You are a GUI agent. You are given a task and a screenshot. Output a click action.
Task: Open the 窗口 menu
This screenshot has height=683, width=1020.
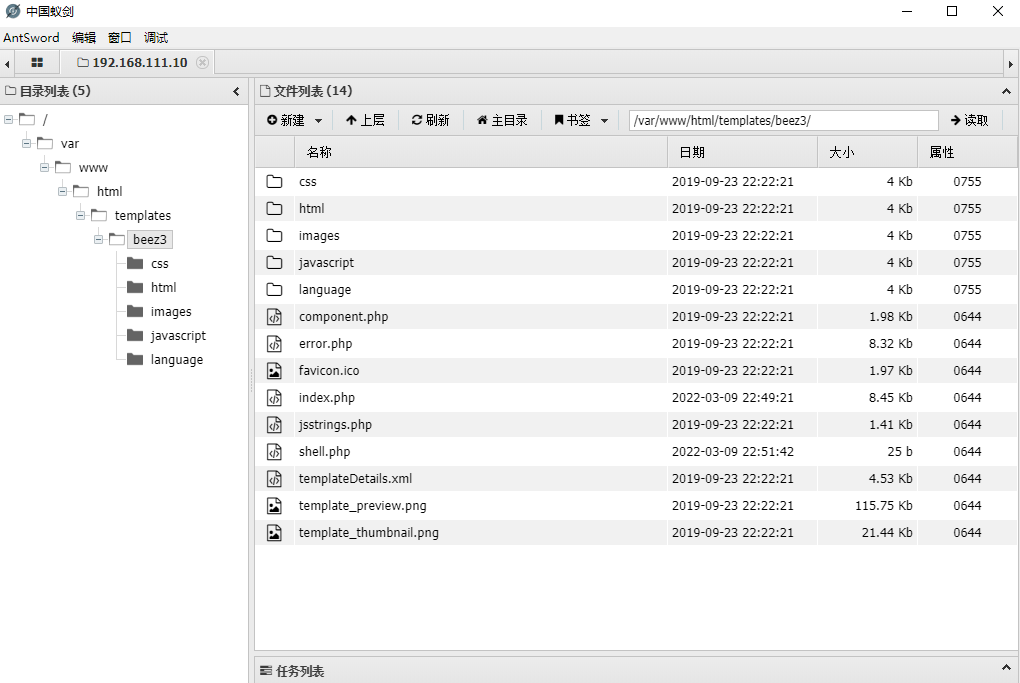(120, 38)
